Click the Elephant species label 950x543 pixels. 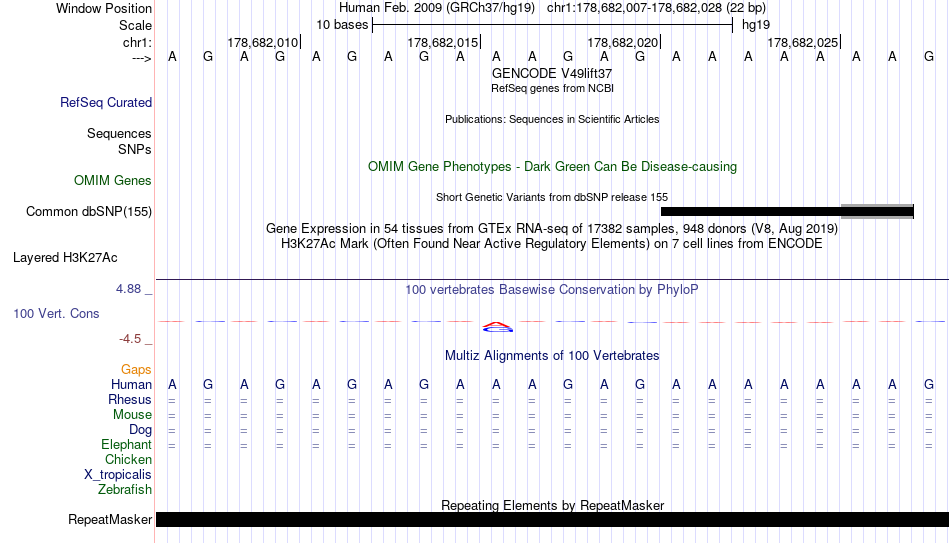click(x=127, y=445)
